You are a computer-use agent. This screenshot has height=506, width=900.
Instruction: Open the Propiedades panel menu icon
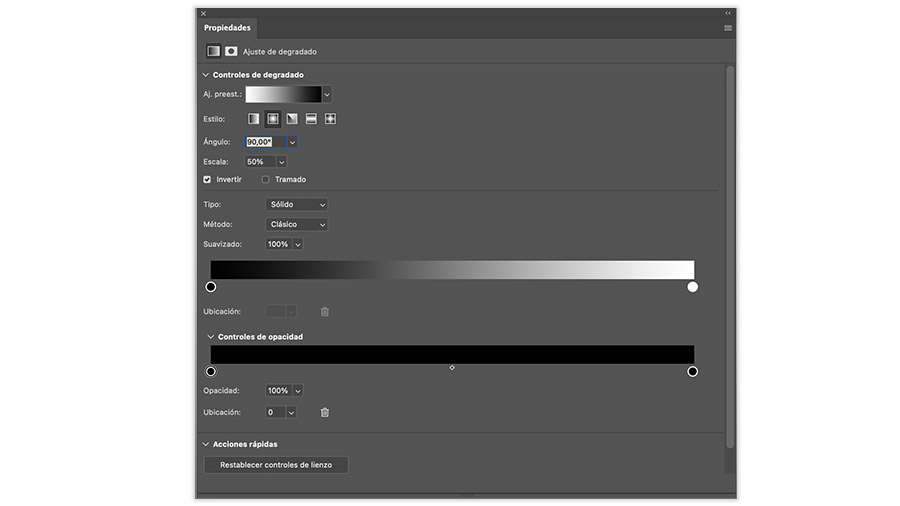(728, 28)
